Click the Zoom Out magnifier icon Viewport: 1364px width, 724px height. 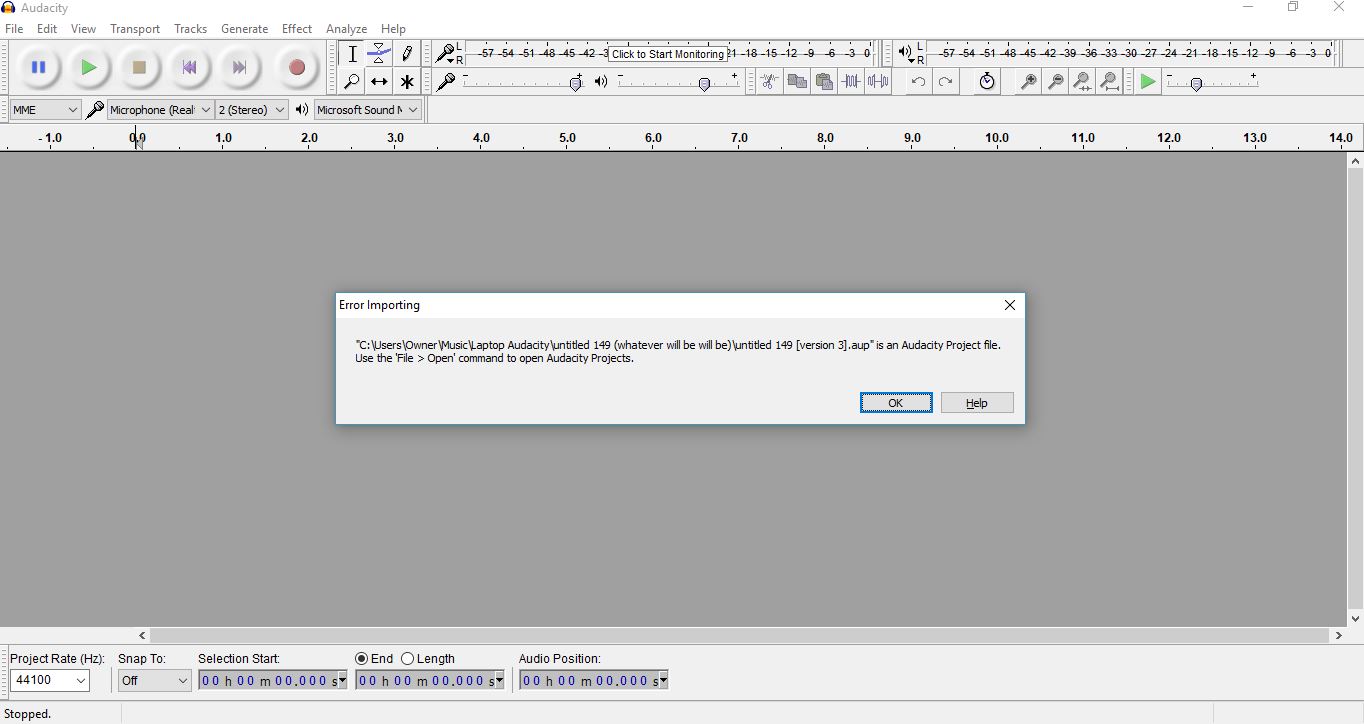pos(1055,82)
